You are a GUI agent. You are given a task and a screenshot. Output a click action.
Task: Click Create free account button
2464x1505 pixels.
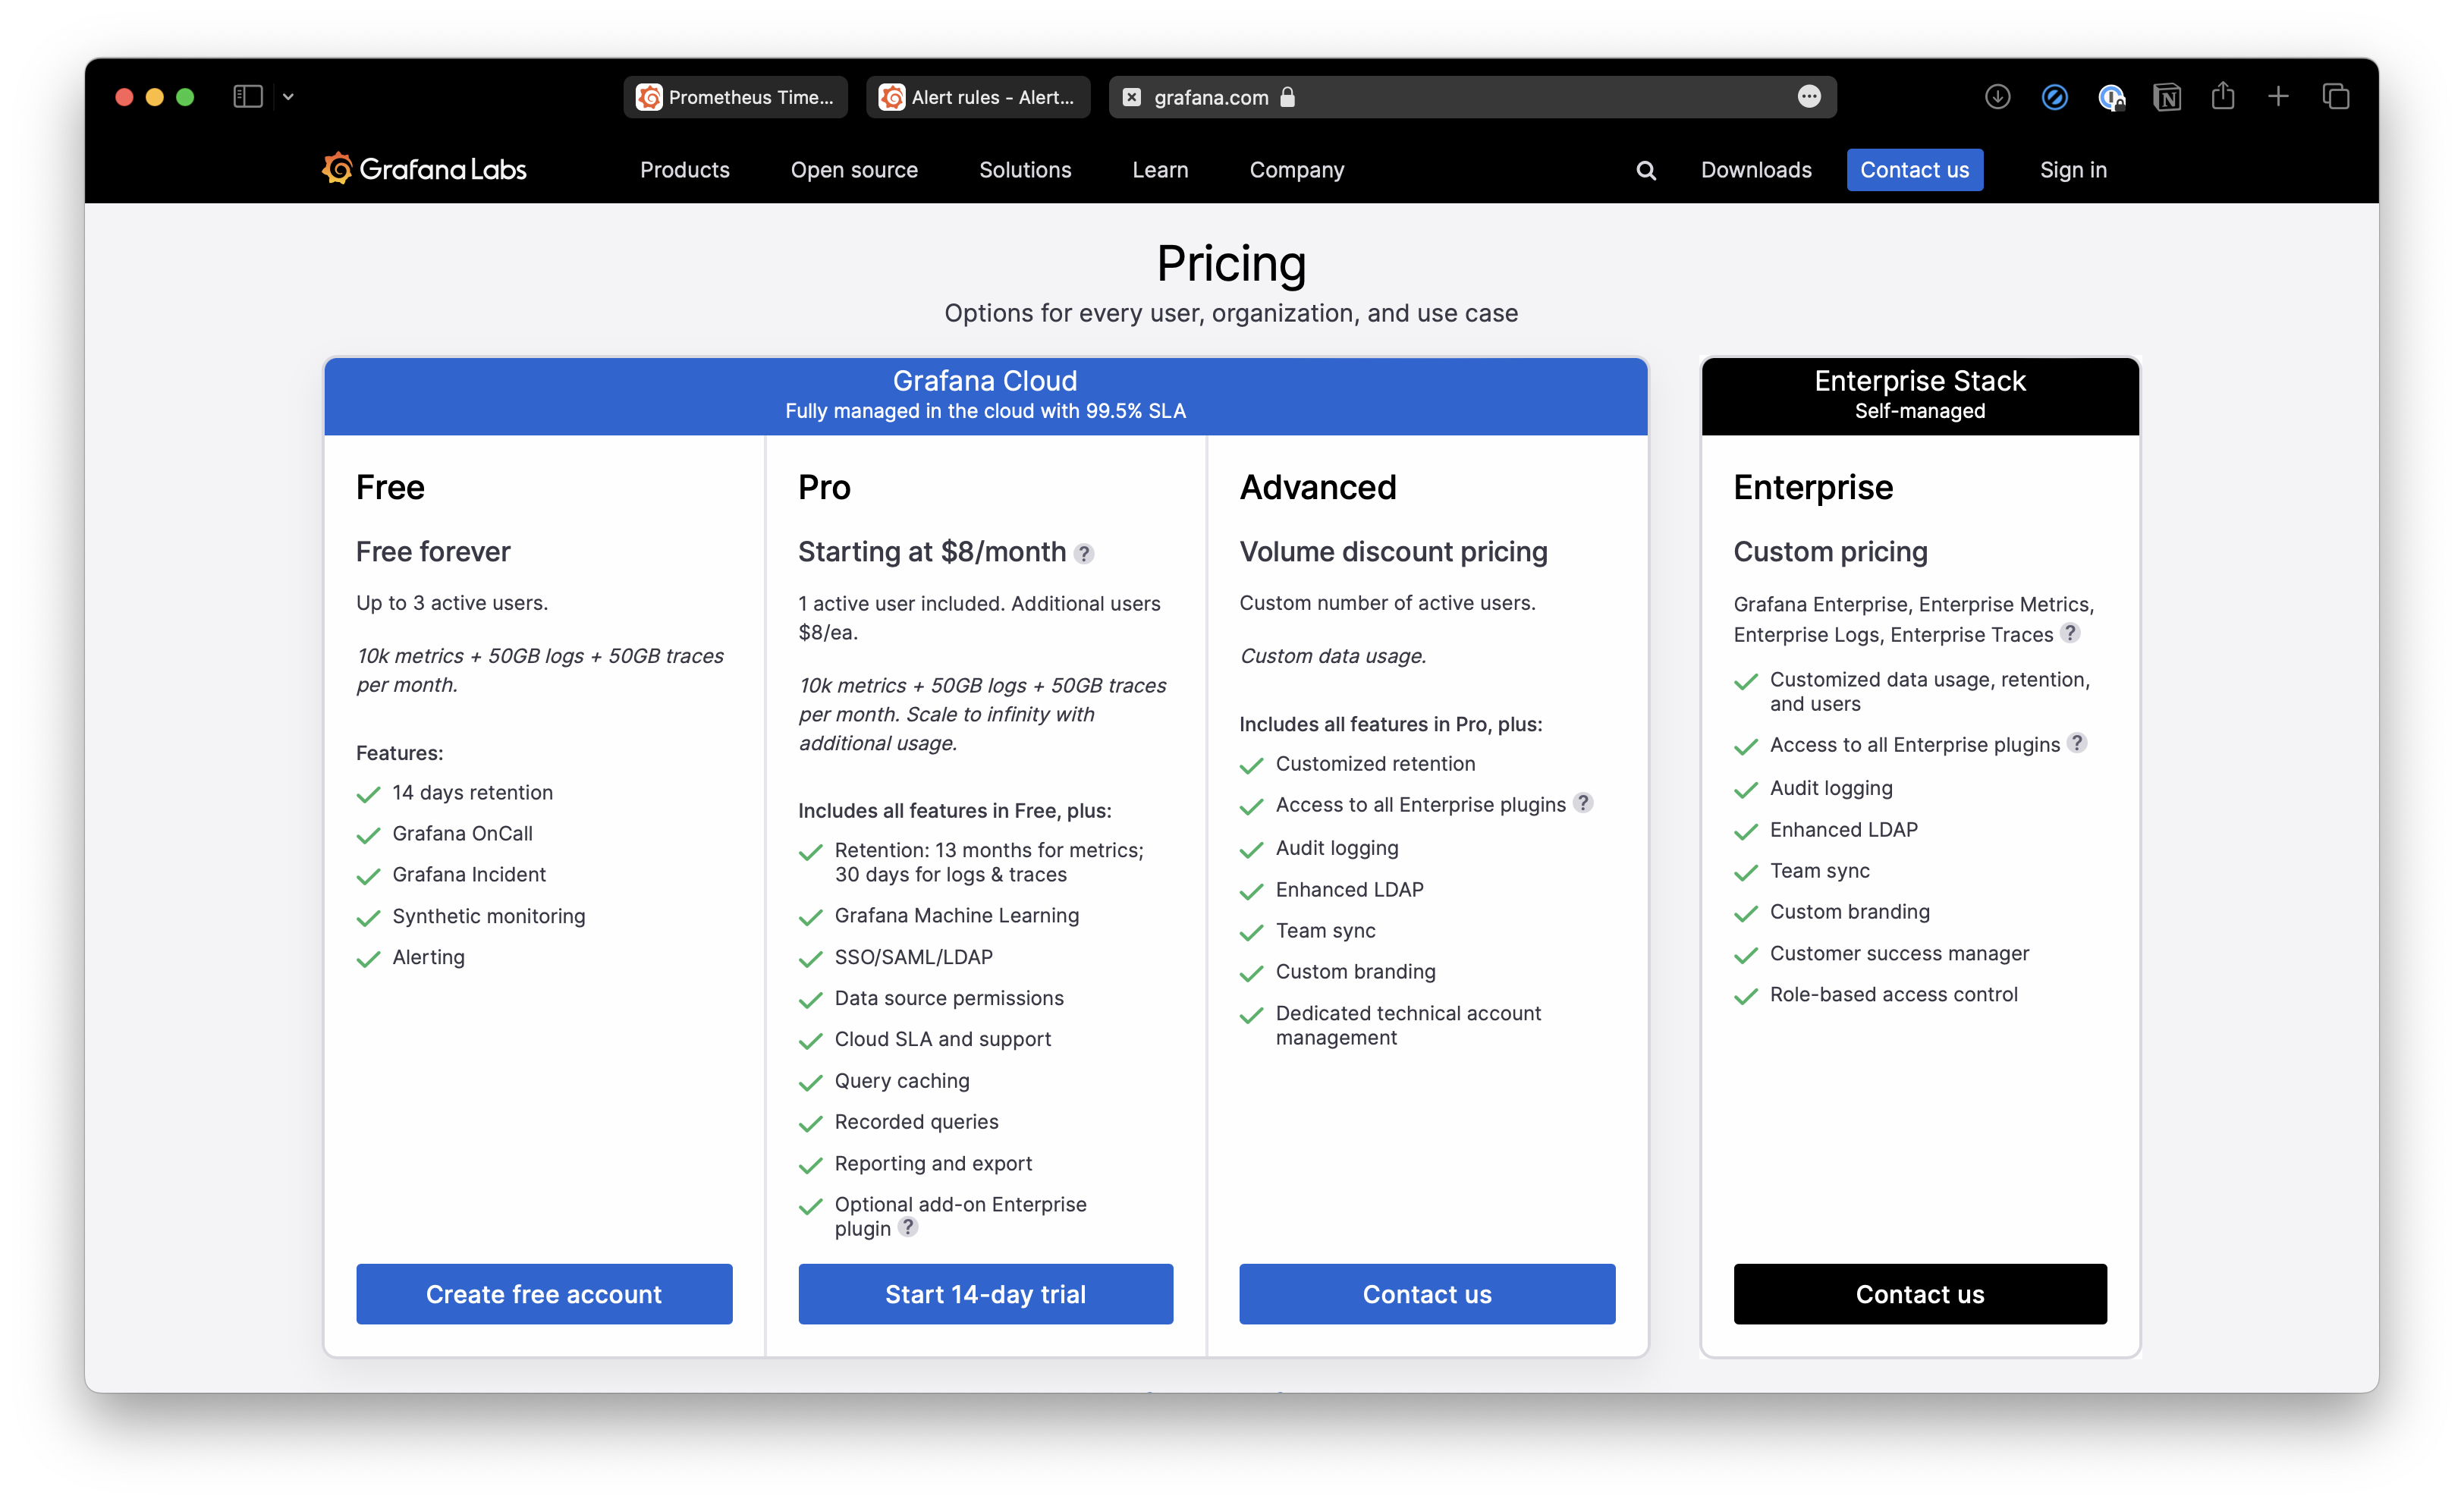(544, 1294)
